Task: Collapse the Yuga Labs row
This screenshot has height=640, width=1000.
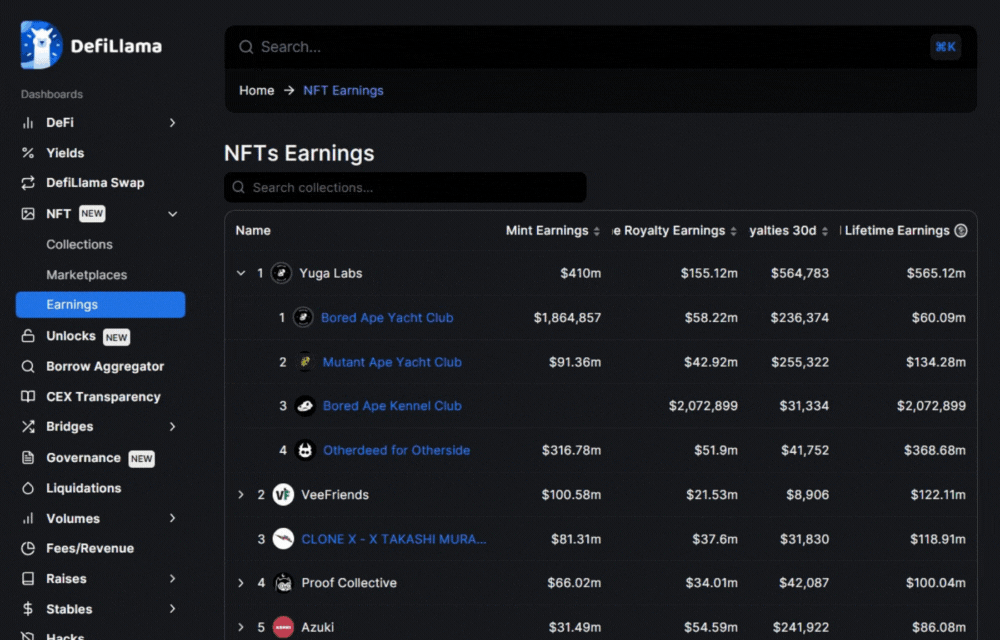Action: (x=241, y=273)
